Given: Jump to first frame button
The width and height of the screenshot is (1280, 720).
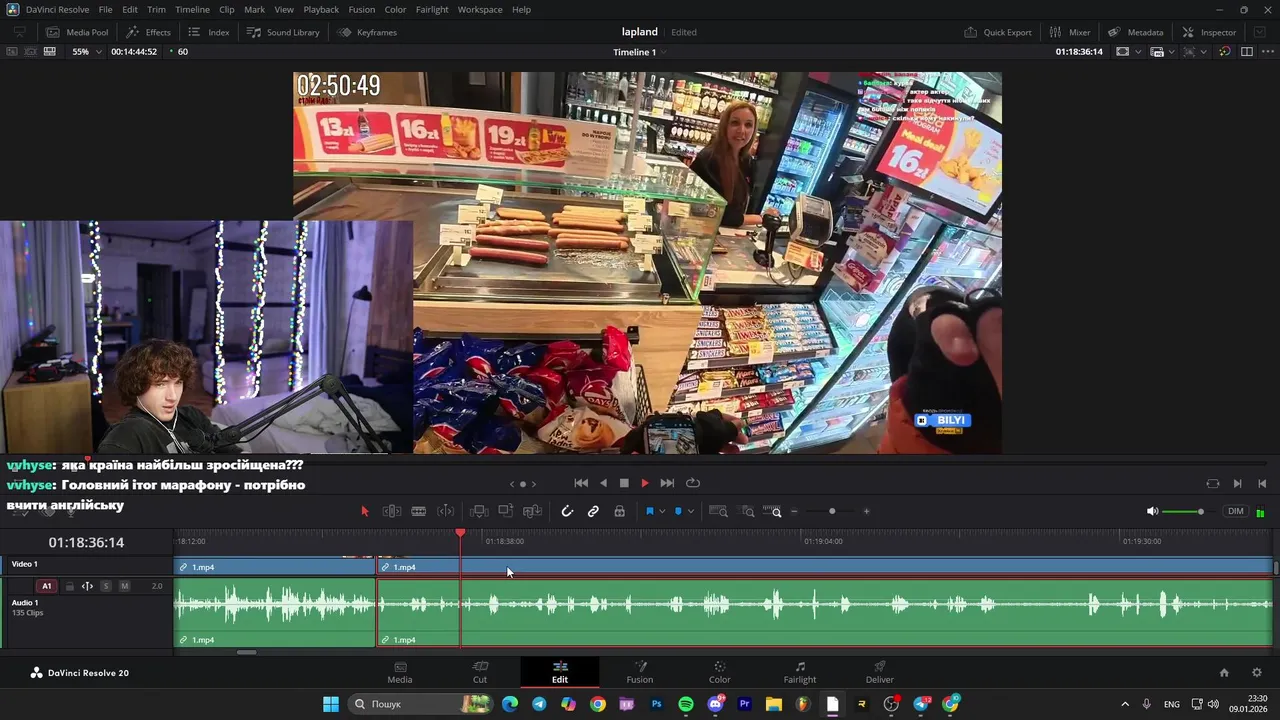Looking at the screenshot, I should [581, 483].
